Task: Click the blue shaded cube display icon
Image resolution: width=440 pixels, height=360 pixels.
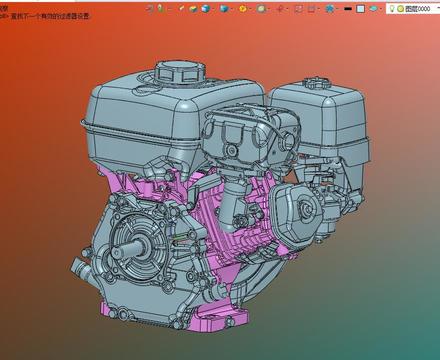Action: point(205,9)
